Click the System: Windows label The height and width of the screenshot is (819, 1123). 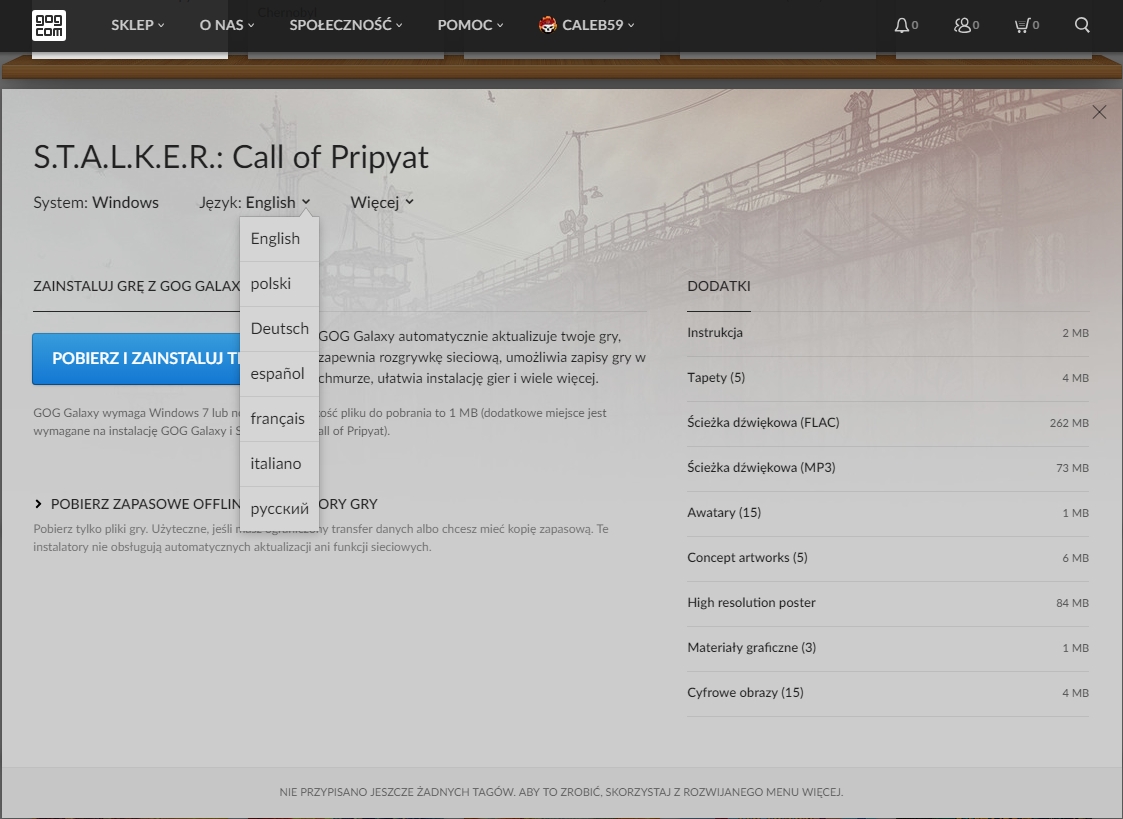[96, 203]
